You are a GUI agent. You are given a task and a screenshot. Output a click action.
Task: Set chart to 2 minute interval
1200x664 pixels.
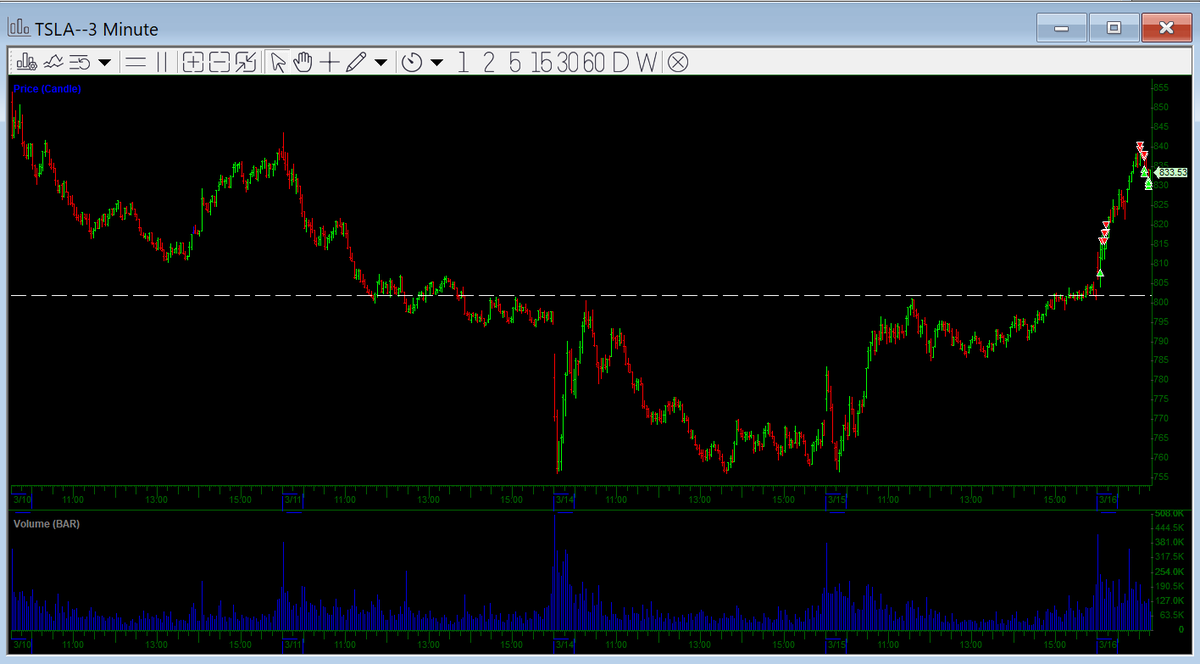click(x=489, y=63)
